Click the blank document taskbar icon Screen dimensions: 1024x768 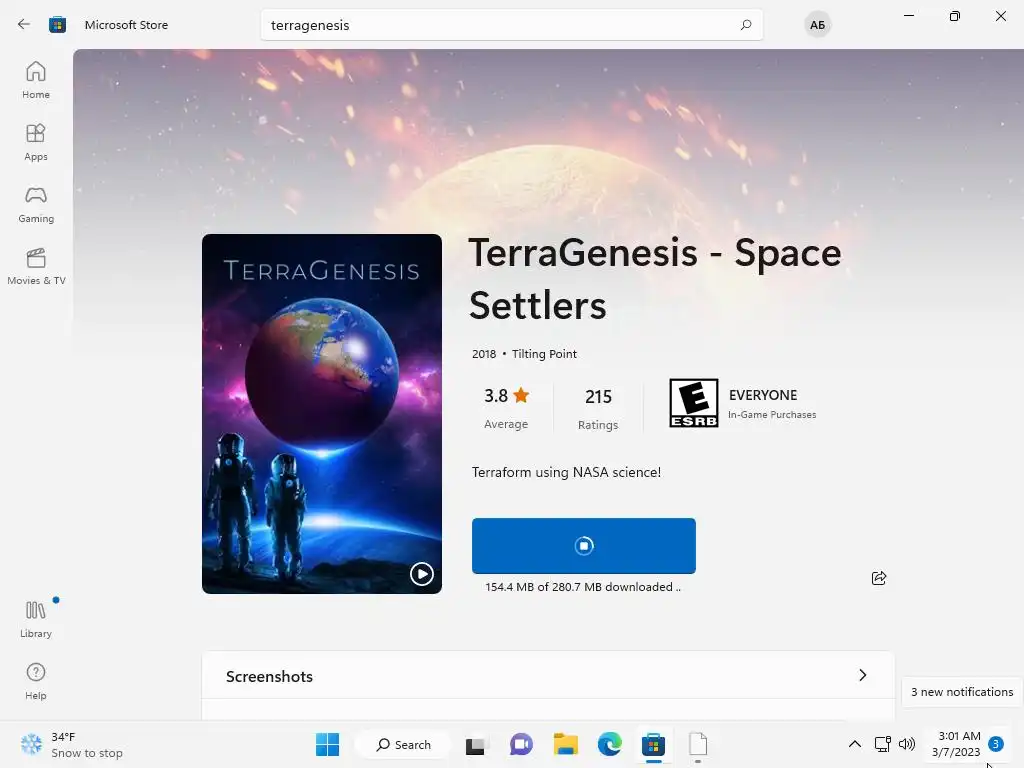(x=698, y=744)
